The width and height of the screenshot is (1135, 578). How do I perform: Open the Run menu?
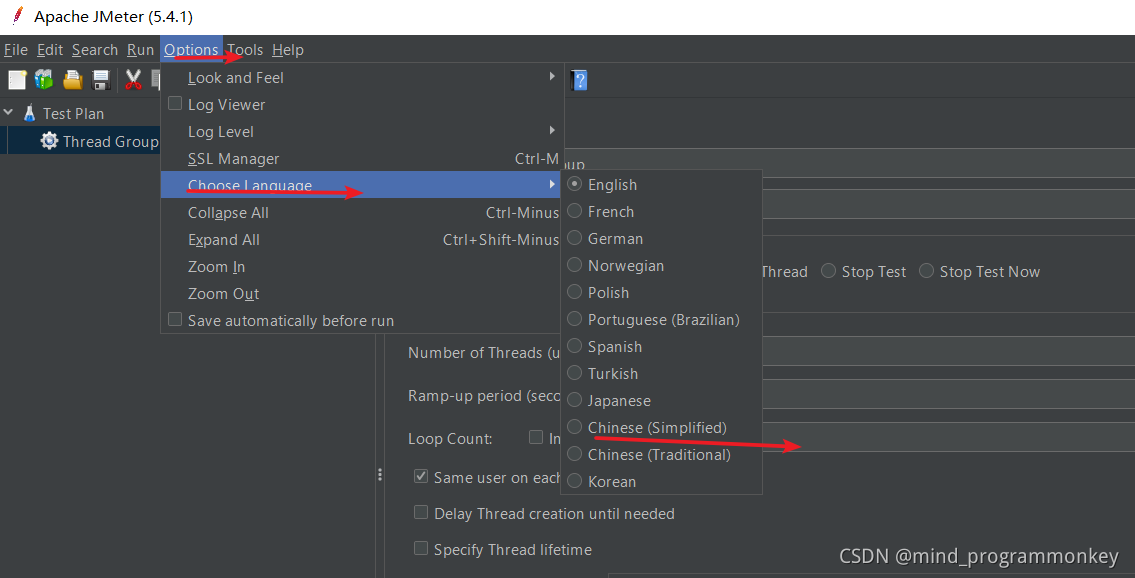click(x=140, y=50)
